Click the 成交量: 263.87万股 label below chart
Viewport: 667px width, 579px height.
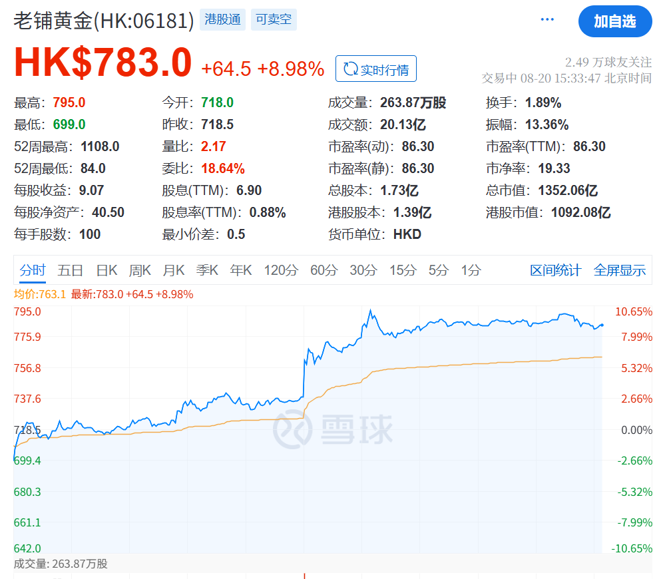60,564
